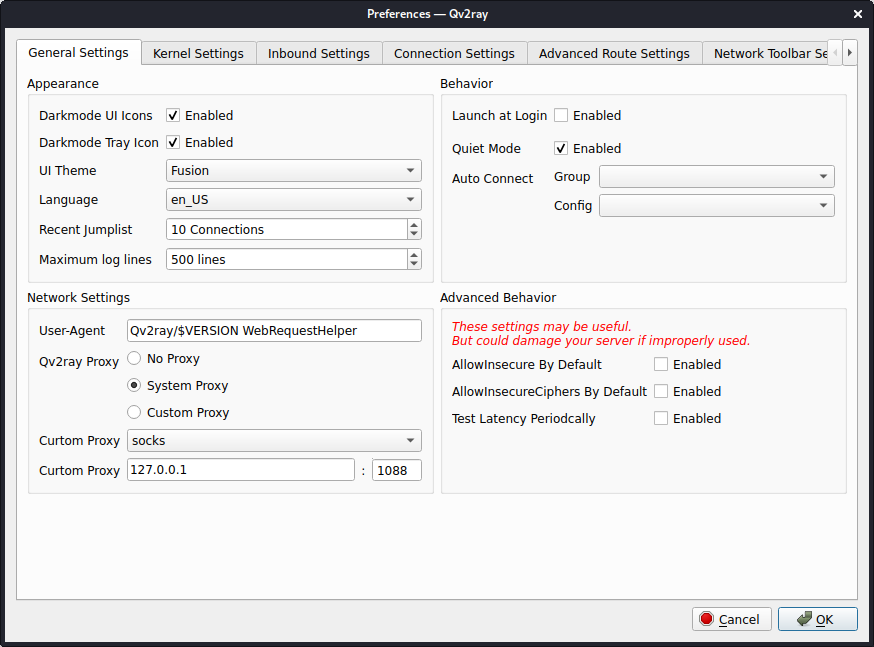Uncheck Darkmode Tray Icon Enabled
This screenshot has width=874, height=647.
click(173, 142)
